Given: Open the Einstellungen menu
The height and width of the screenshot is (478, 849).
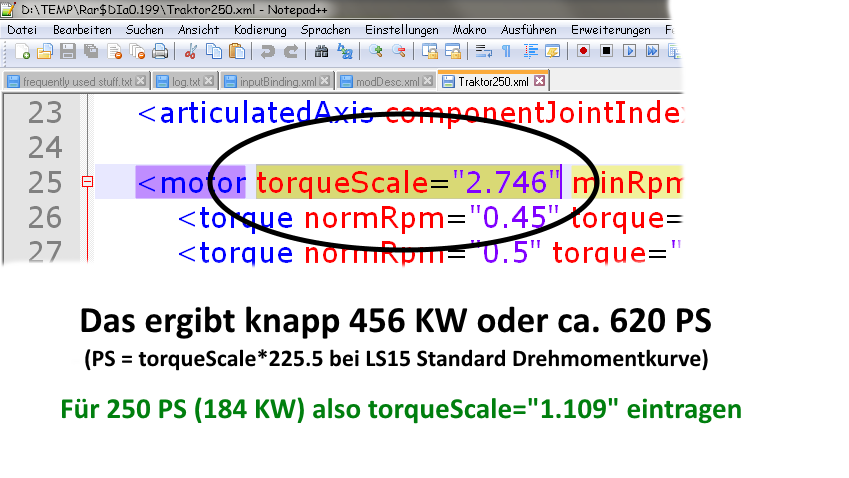Looking at the screenshot, I should click(401, 30).
